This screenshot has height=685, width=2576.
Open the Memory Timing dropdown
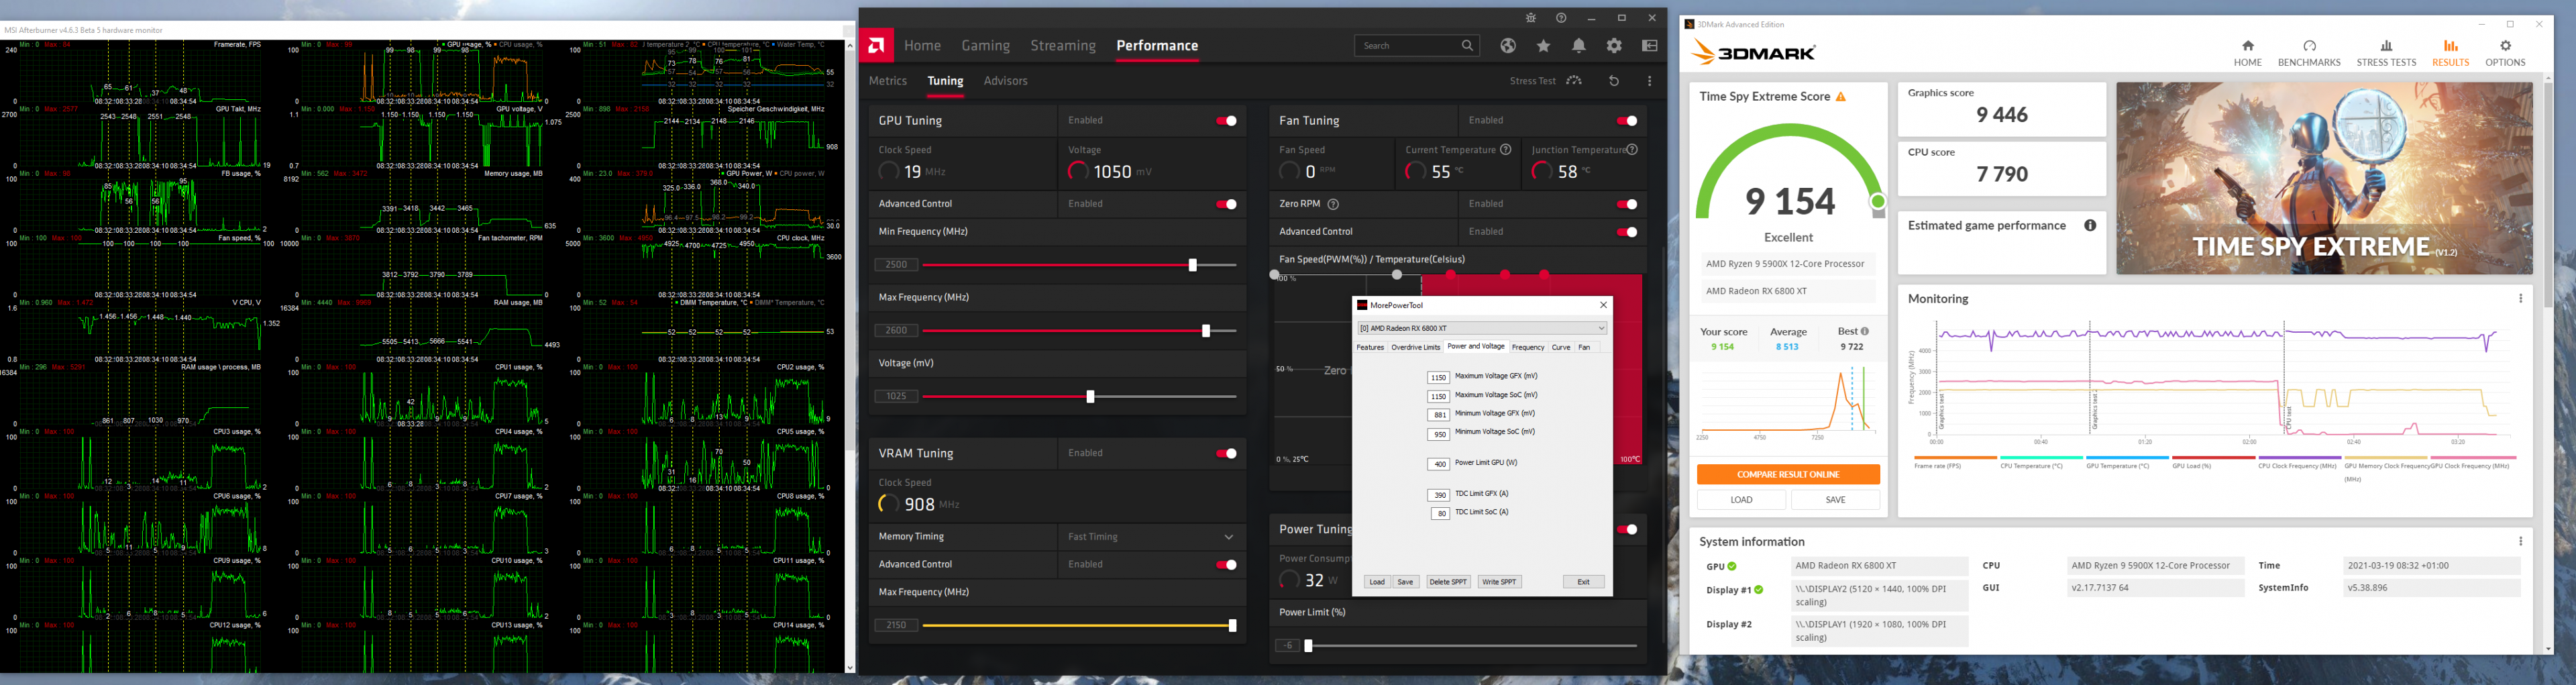coord(1152,537)
